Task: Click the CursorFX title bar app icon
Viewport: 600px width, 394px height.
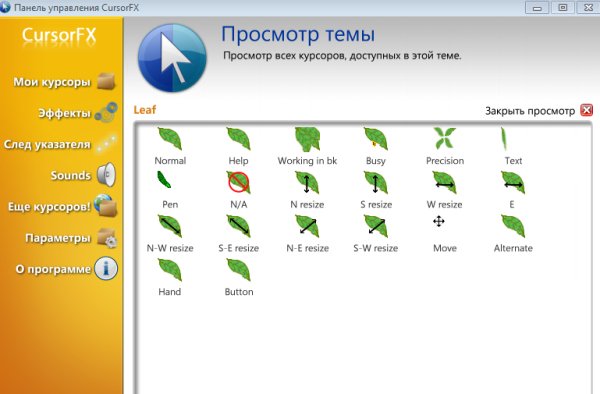Action: 5,7
